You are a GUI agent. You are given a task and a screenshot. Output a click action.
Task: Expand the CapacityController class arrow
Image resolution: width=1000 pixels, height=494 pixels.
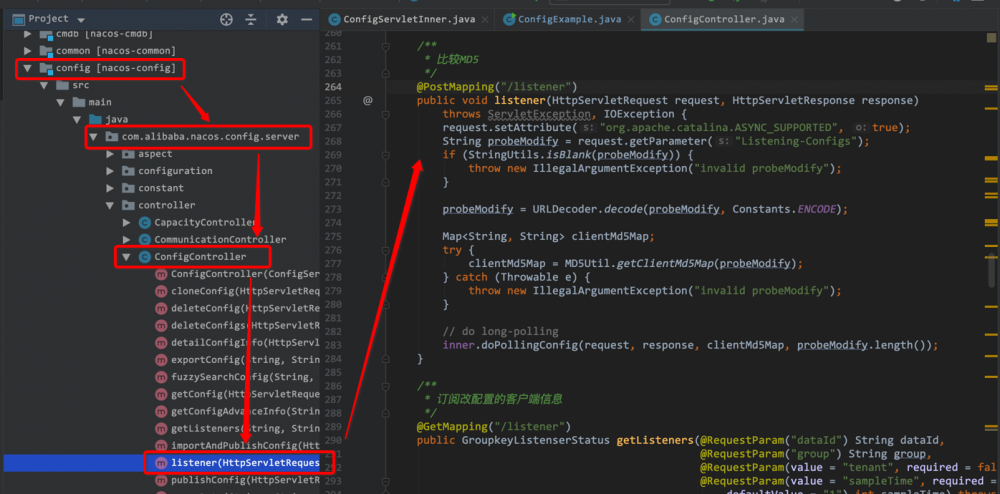click(x=127, y=222)
